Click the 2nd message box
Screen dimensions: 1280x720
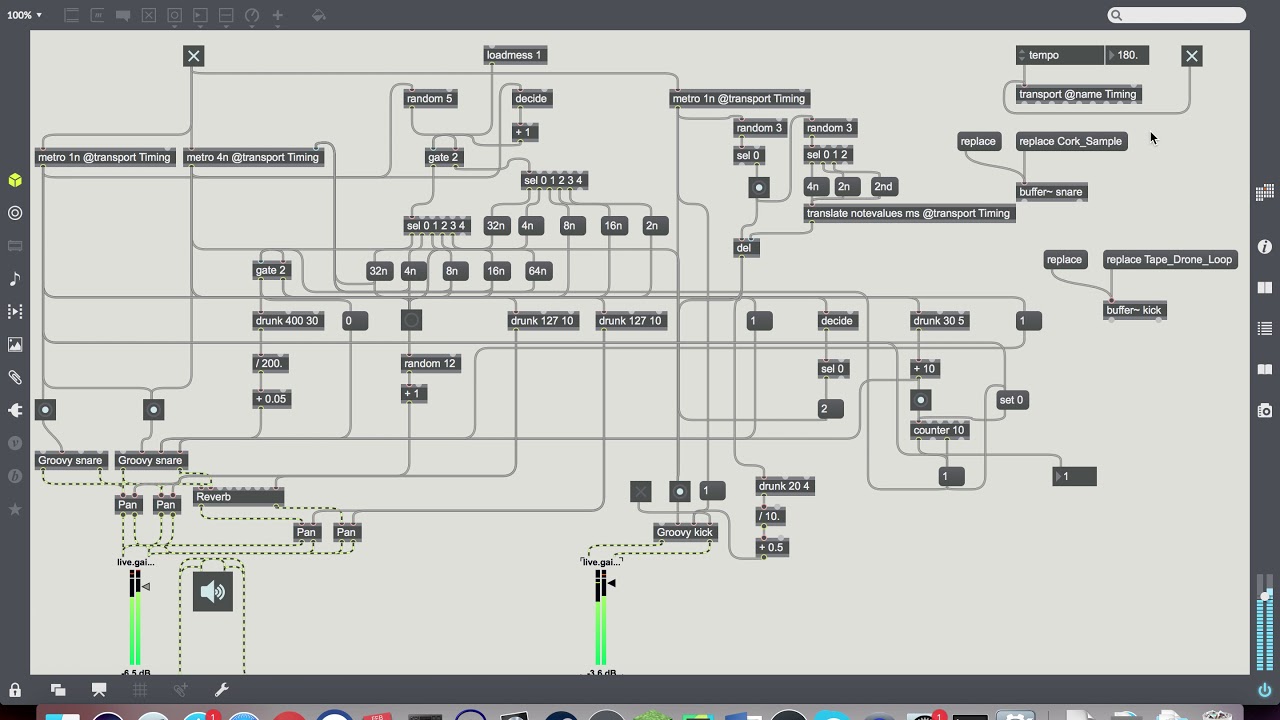[x=883, y=187]
